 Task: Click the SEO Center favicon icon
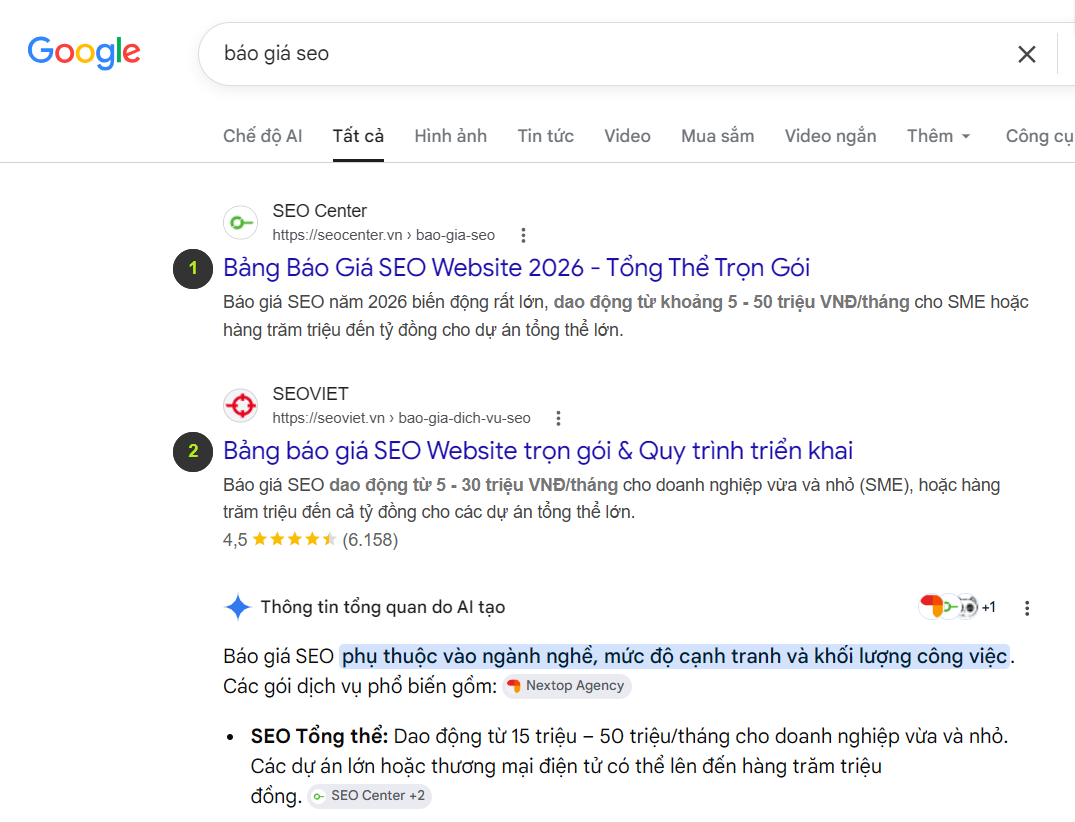tap(241, 222)
